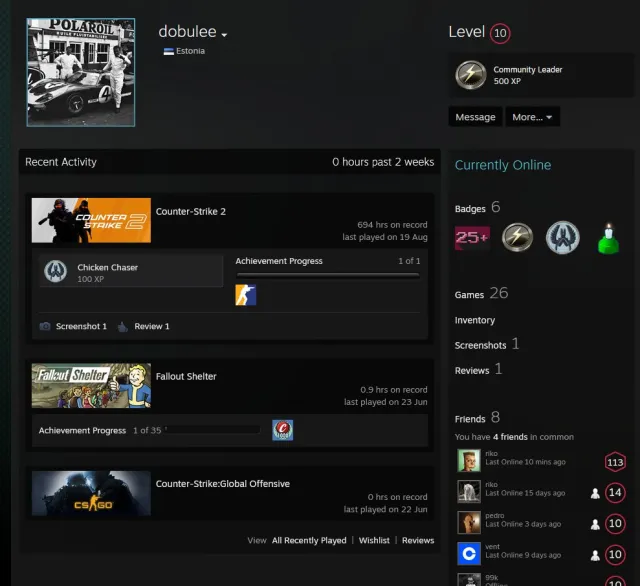Click the Recent Activity header
This screenshot has width=640, height=586.
pos(61,162)
